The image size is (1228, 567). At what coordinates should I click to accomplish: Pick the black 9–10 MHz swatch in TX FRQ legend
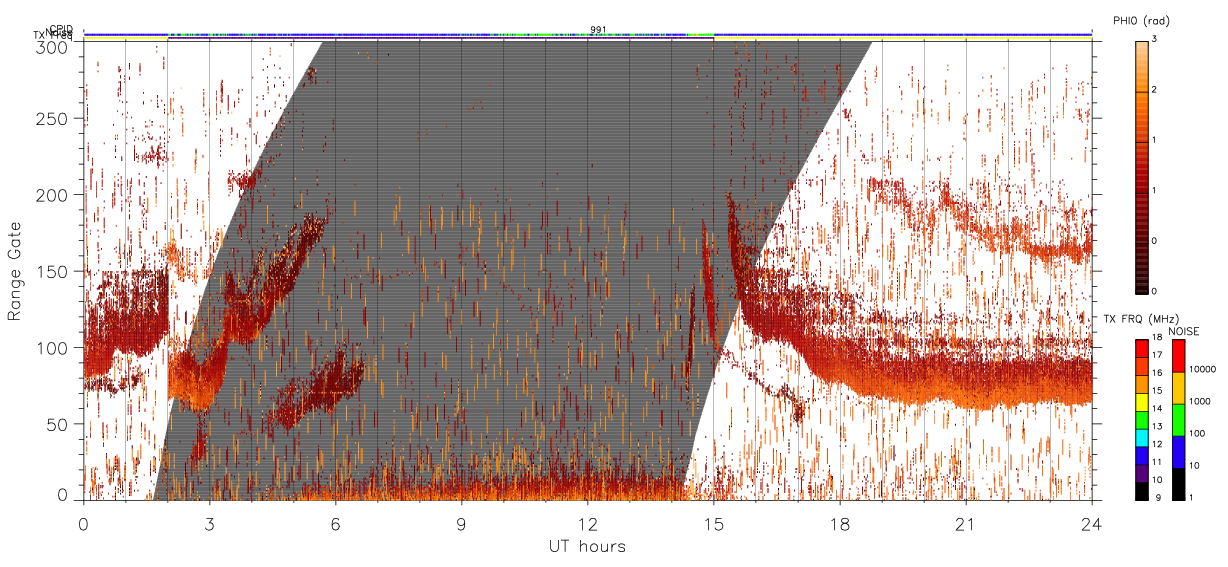[x=1141, y=491]
